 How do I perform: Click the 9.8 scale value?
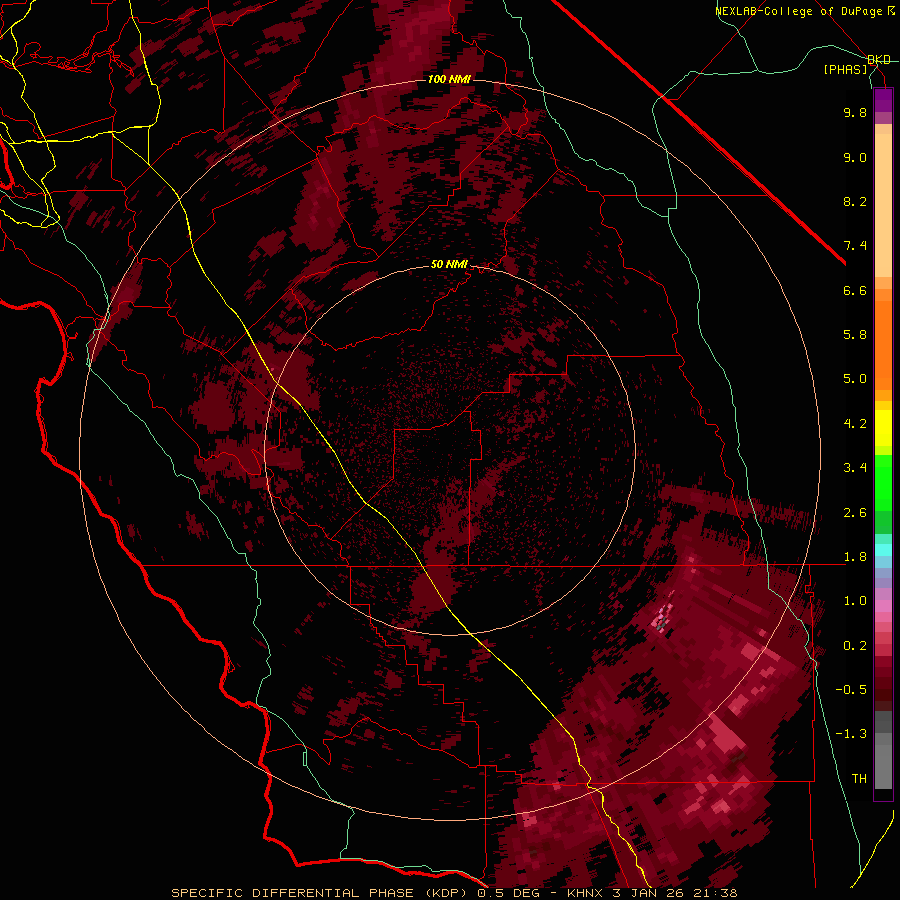coord(855,112)
